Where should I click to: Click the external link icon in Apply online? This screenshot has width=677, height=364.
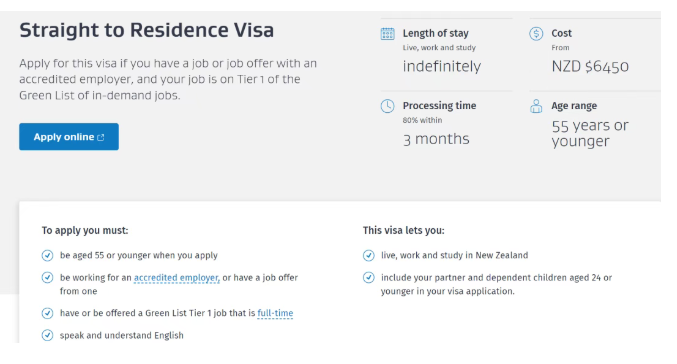click(101, 137)
